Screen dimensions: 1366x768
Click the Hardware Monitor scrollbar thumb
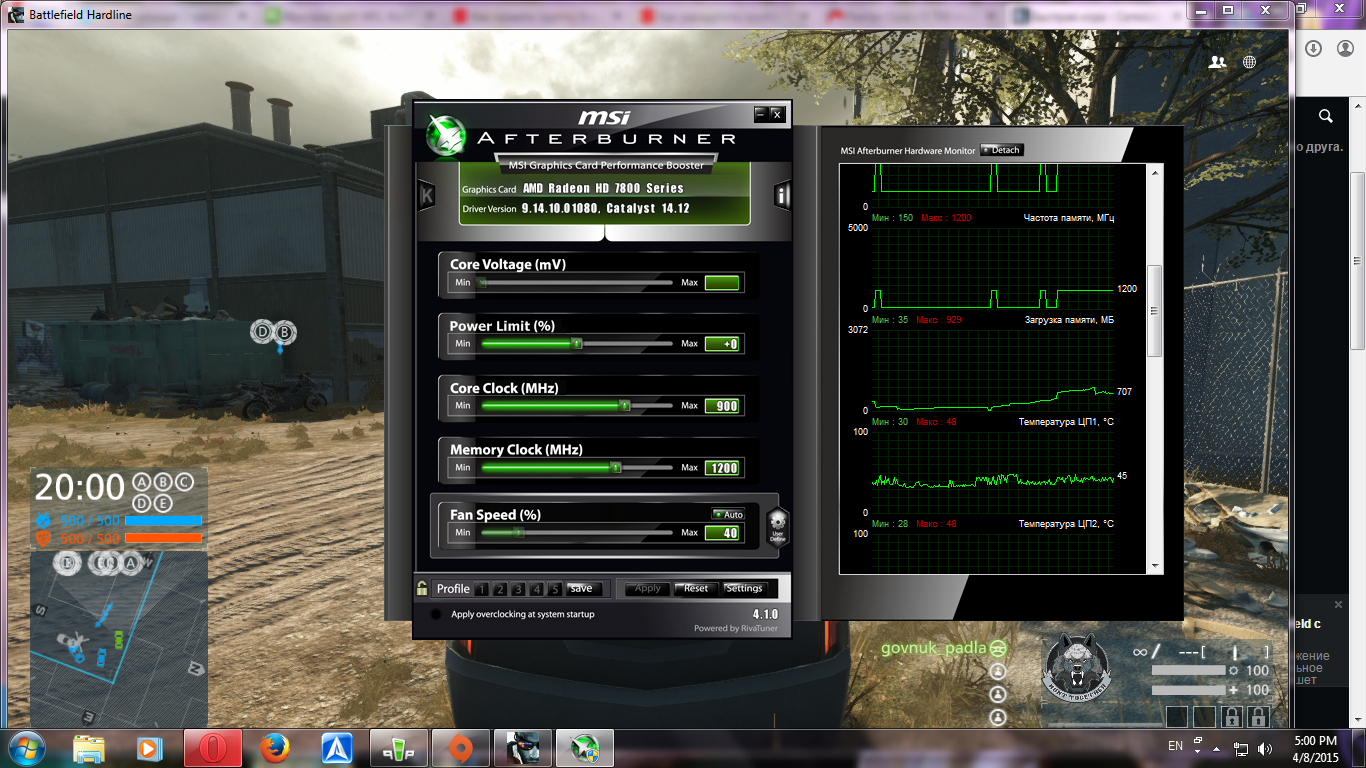(x=1155, y=310)
